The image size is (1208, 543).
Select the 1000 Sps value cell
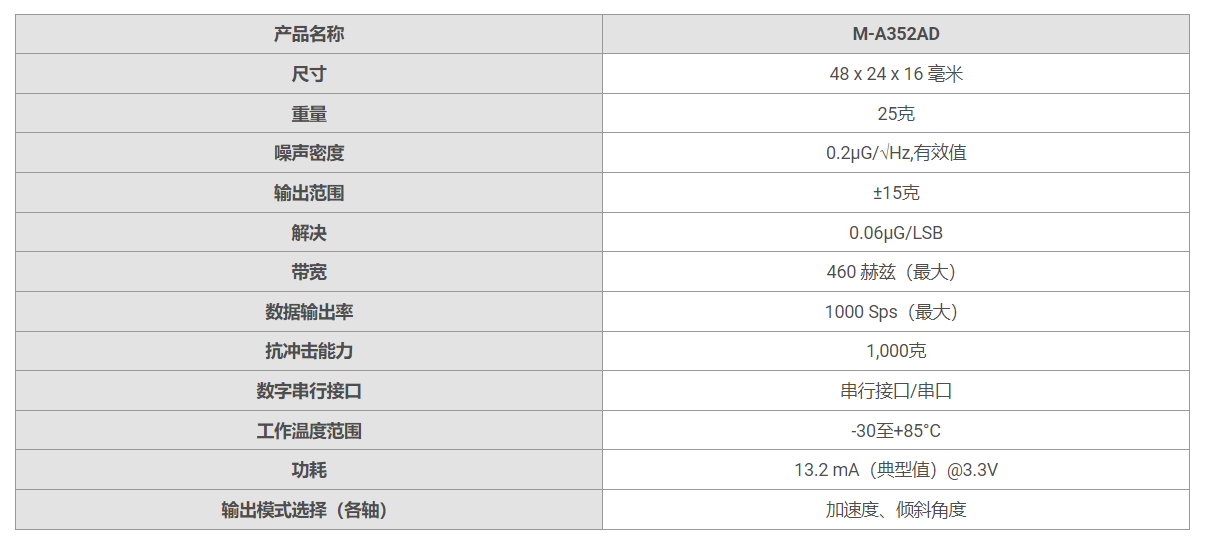[x=895, y=312]
